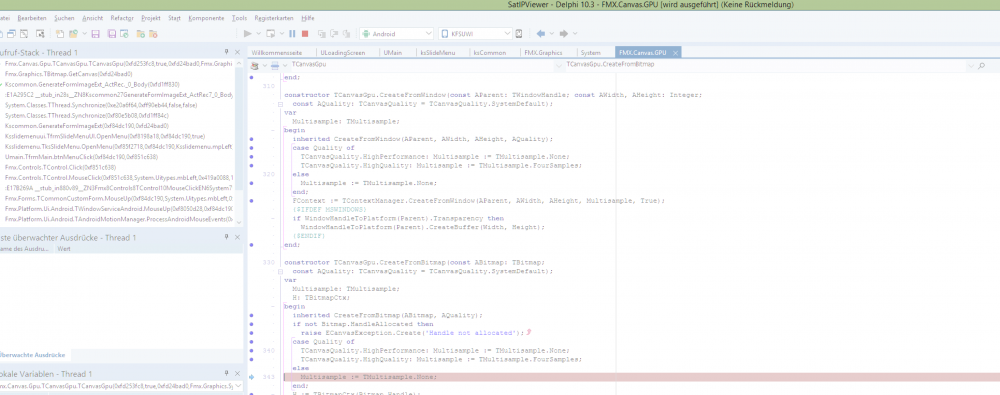
Task: Switch to the System editor tab
Action: coord(591,52)
